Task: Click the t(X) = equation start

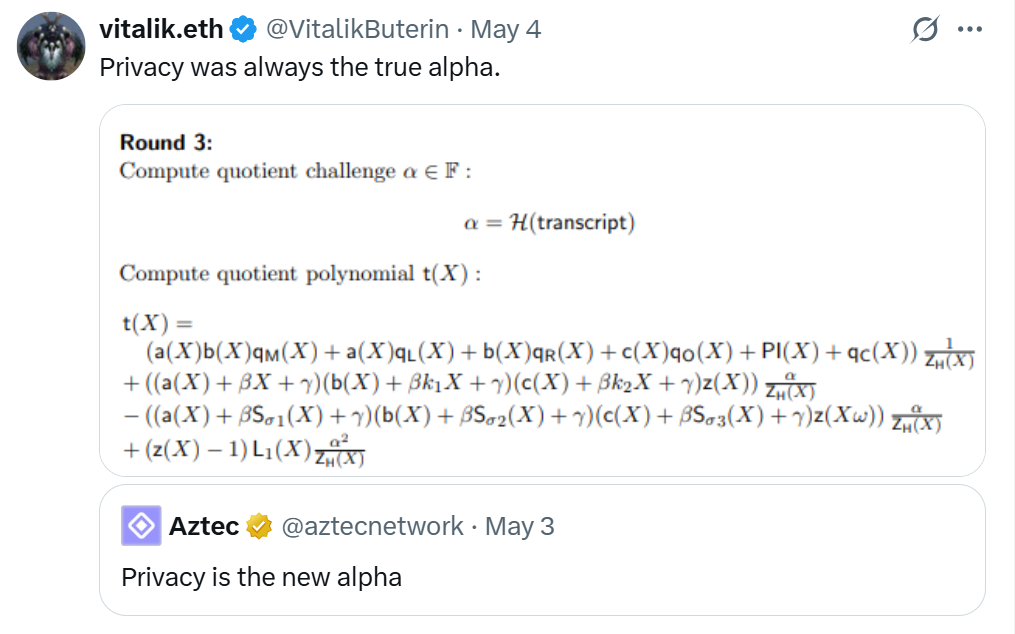Action: click(155, 323)
